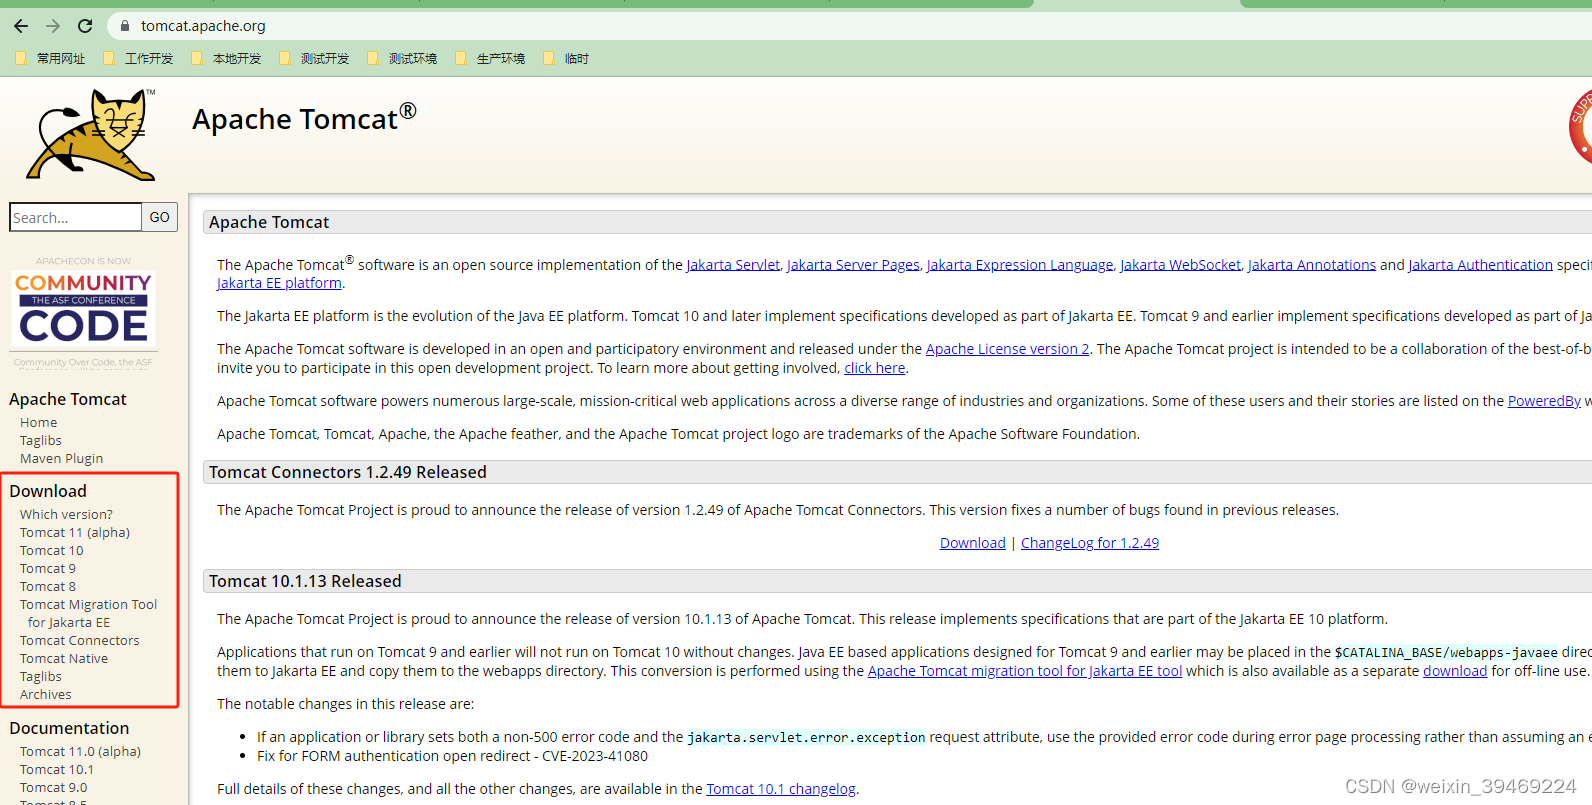
Task: Open Tomcat 9.0 documentation link
Action: click(54, 788)
